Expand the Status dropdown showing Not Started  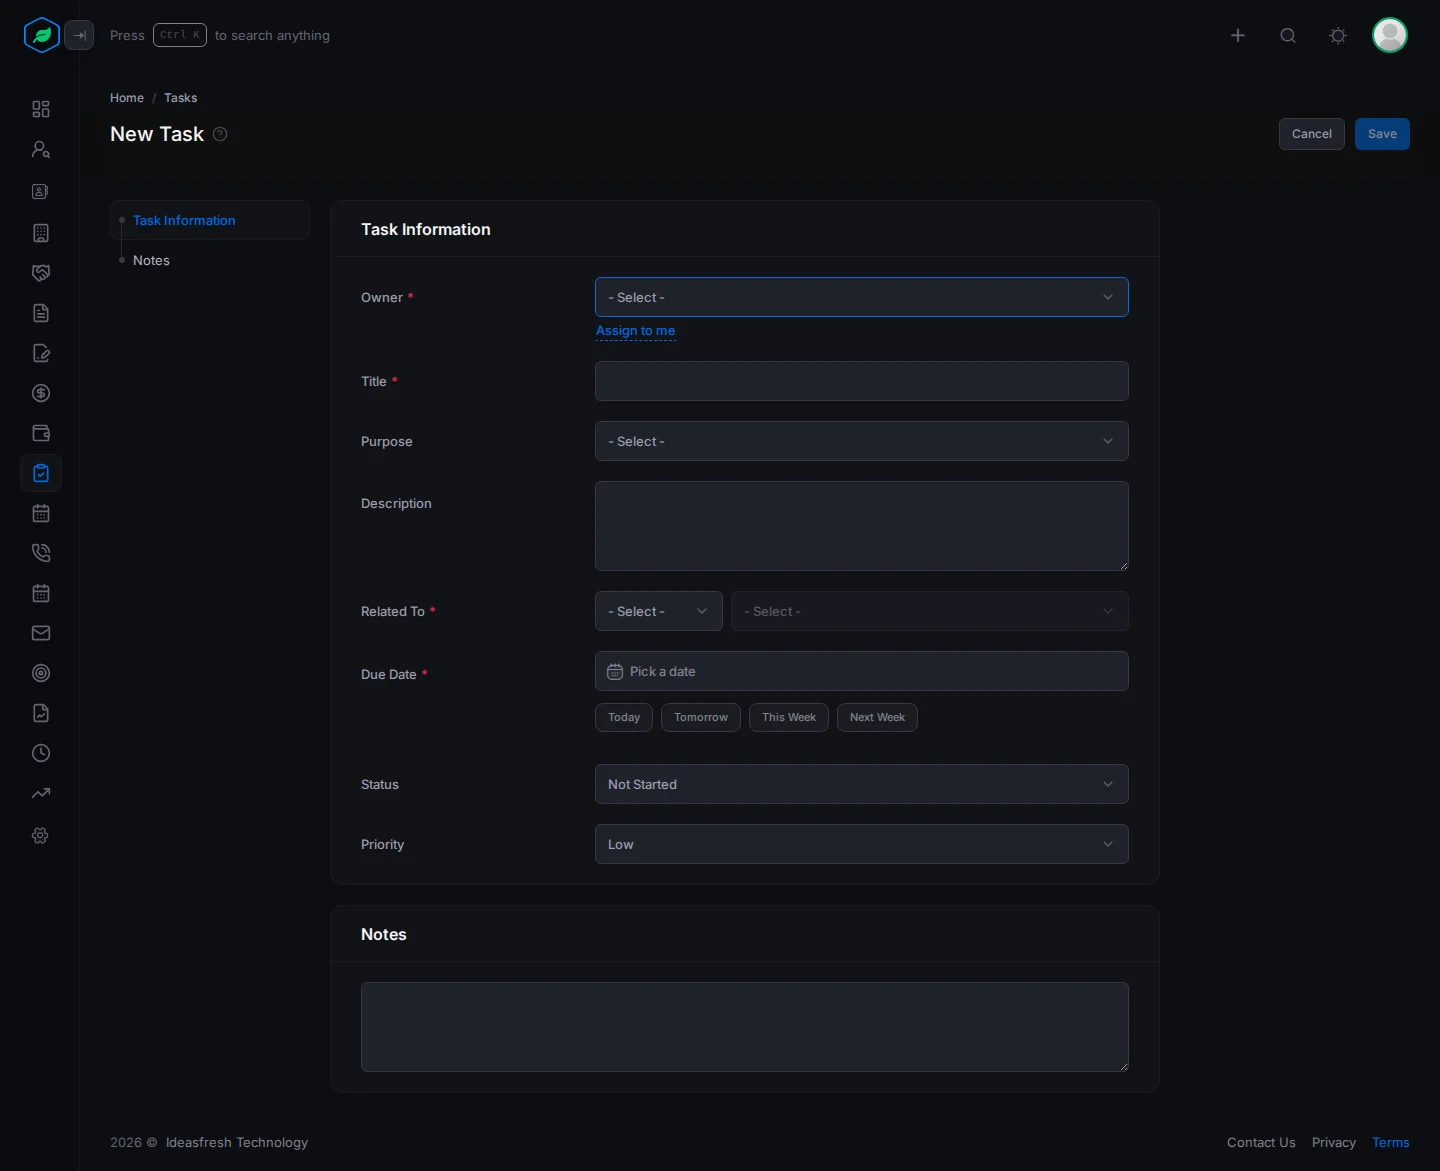point(862,784)
